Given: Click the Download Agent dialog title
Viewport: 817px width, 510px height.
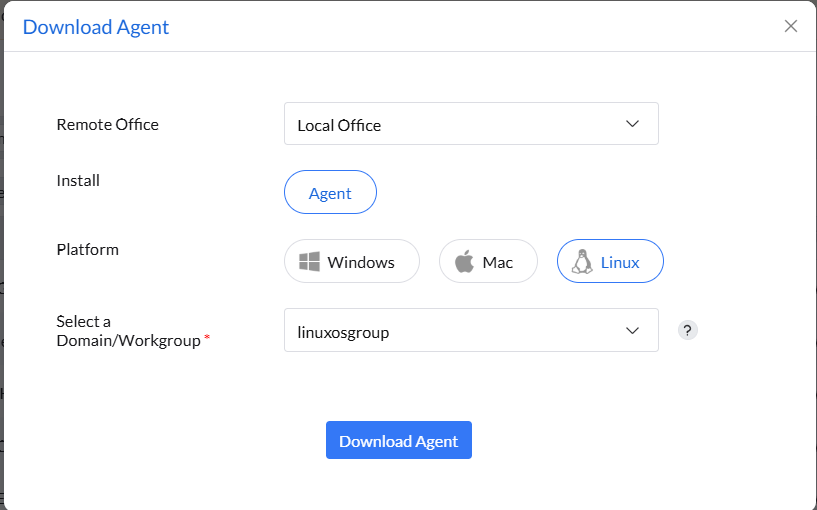Looking at the screenshot, I should (x=96, y=27).
